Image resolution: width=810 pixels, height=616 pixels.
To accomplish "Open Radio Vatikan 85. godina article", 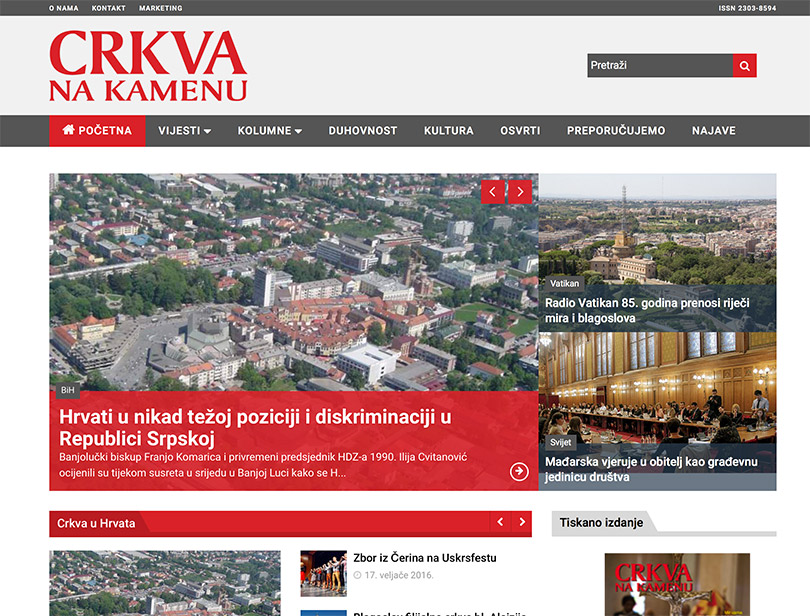I will (647, 311).
